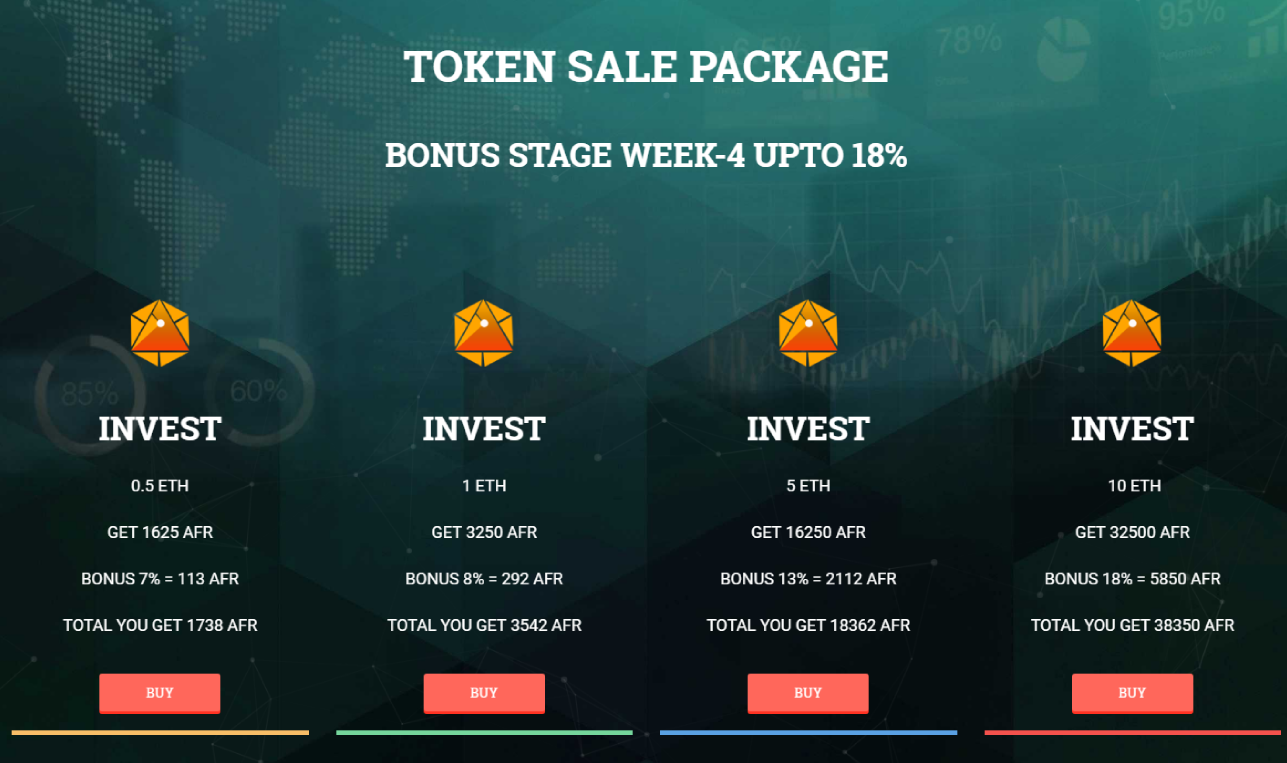Select the INVEST heading of the 10 ETH package

(1132, 429)
